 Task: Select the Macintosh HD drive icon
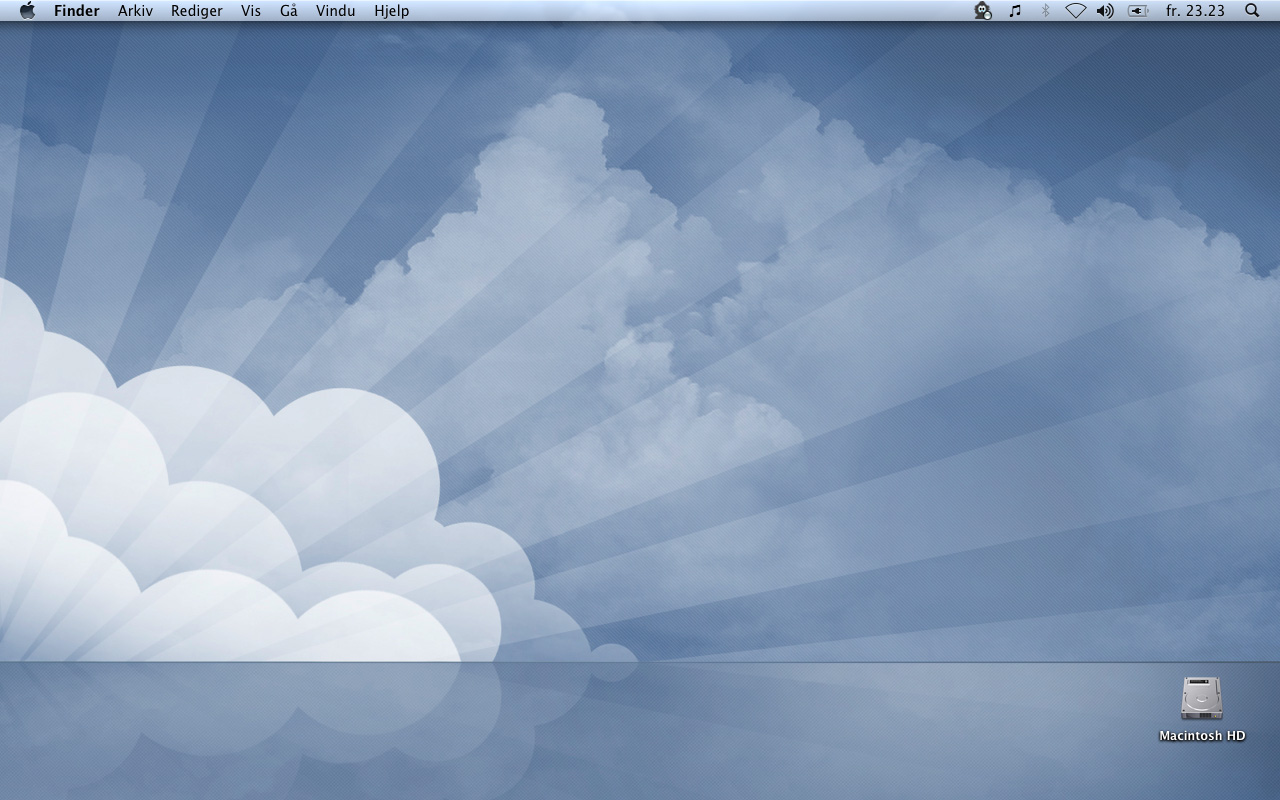(x=1202, y=698)
